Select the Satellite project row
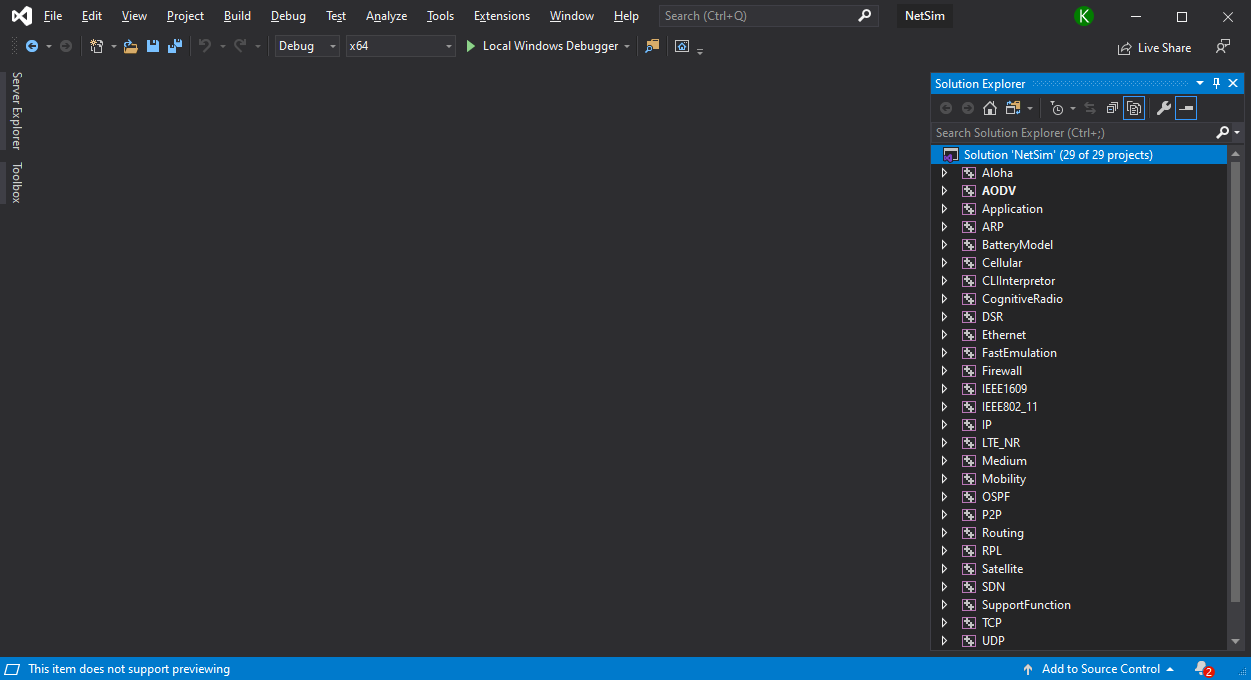The width and height of the screenshot is (1251, 680). (x=1079, y=569)
